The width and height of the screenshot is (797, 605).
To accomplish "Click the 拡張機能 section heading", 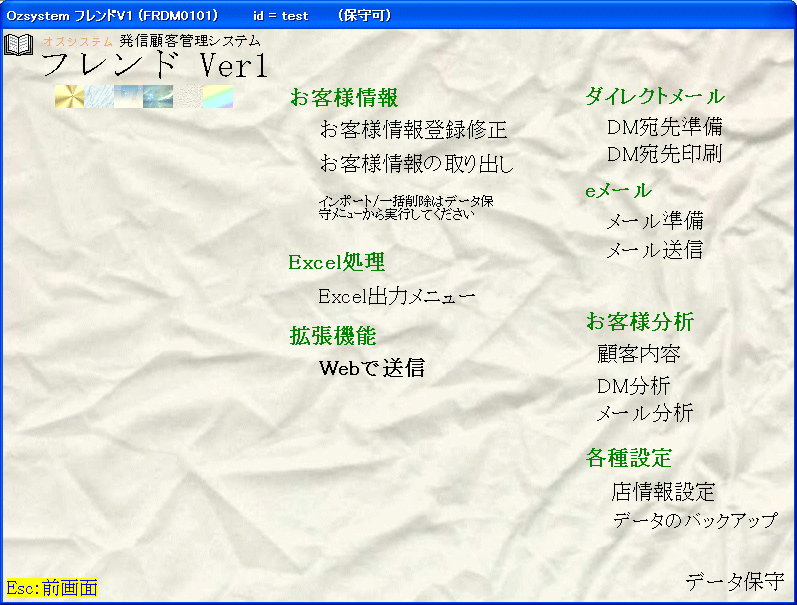I will (x=333, y=336).
